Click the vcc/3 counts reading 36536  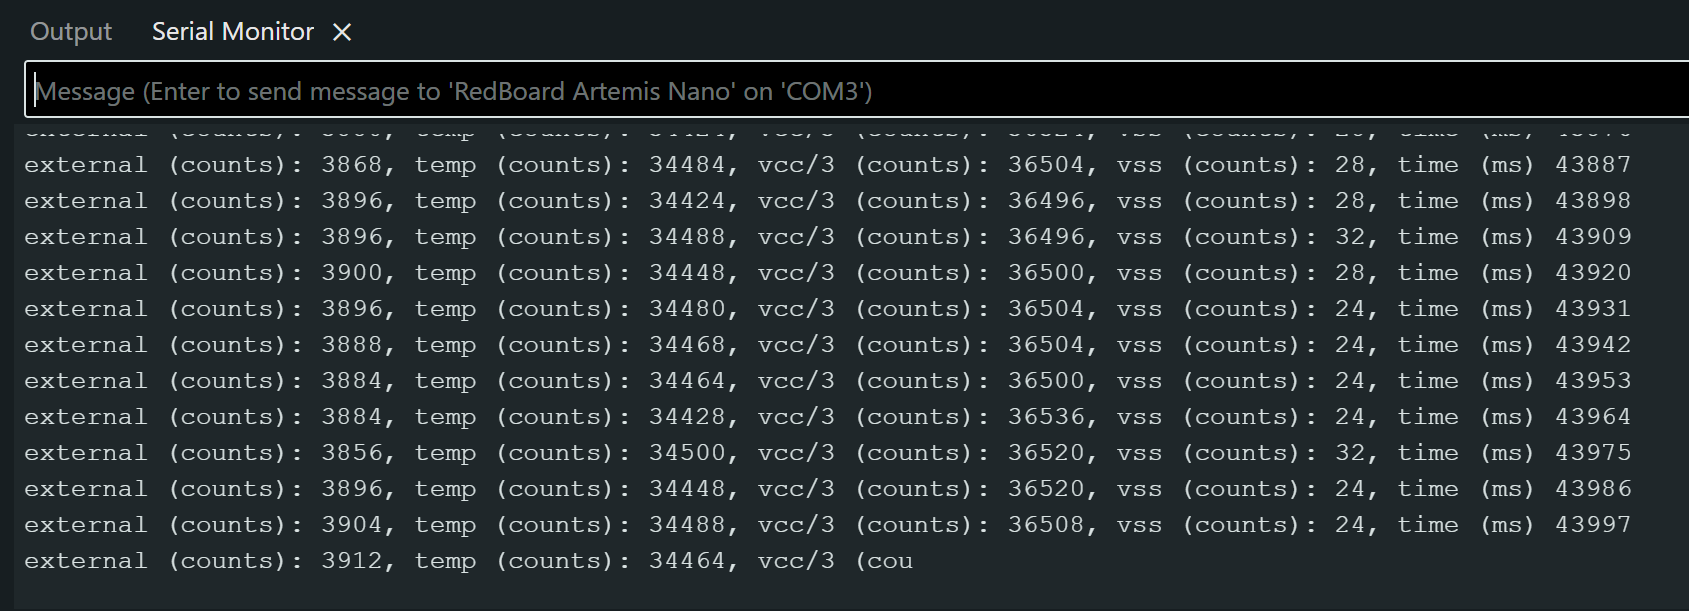click(1045, 417)
